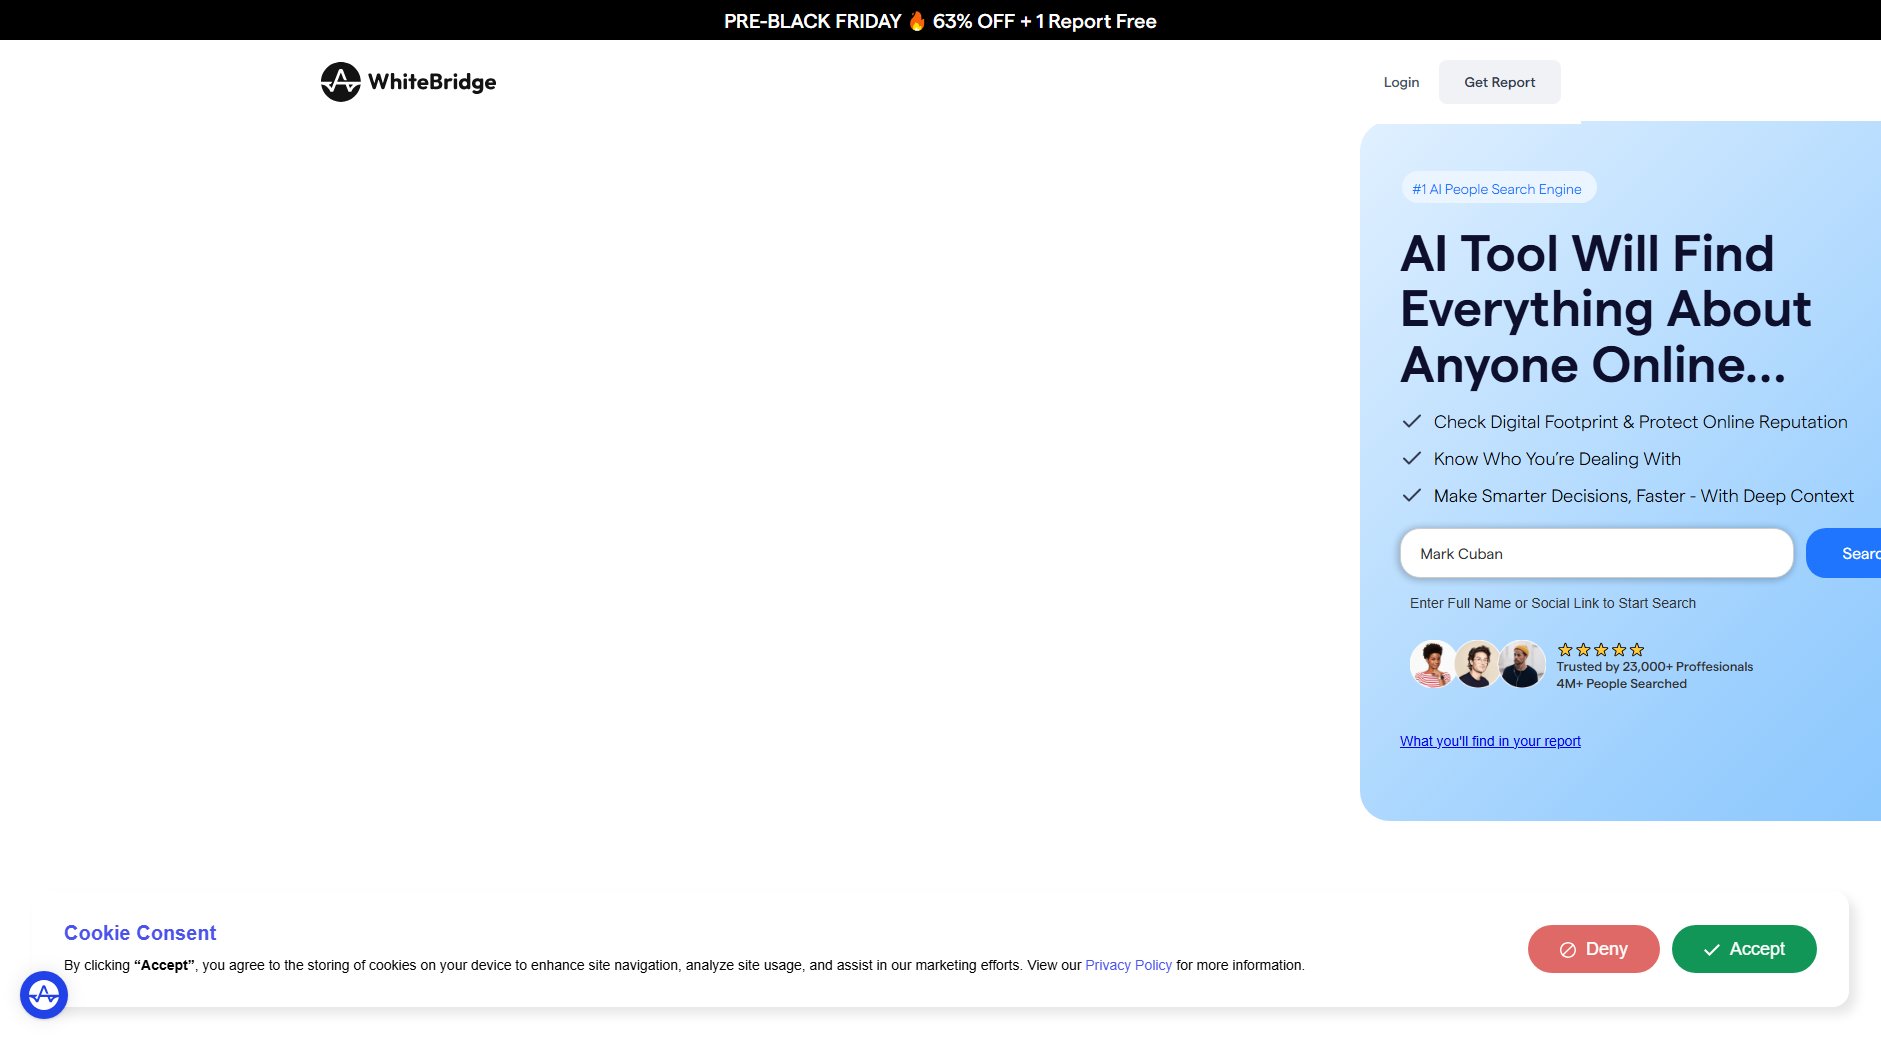This screenshot has height=1039, width=1881.
Task: Click the checkmark beside Check Digital Footprint
Action: [1413, 421]
